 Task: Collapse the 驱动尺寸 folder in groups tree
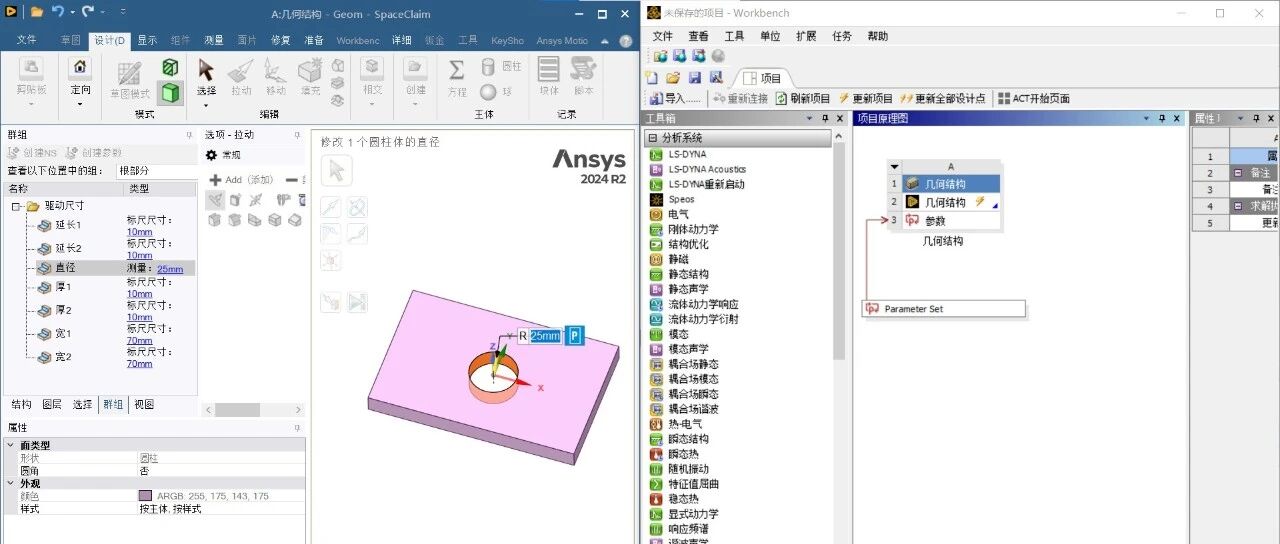17,206
